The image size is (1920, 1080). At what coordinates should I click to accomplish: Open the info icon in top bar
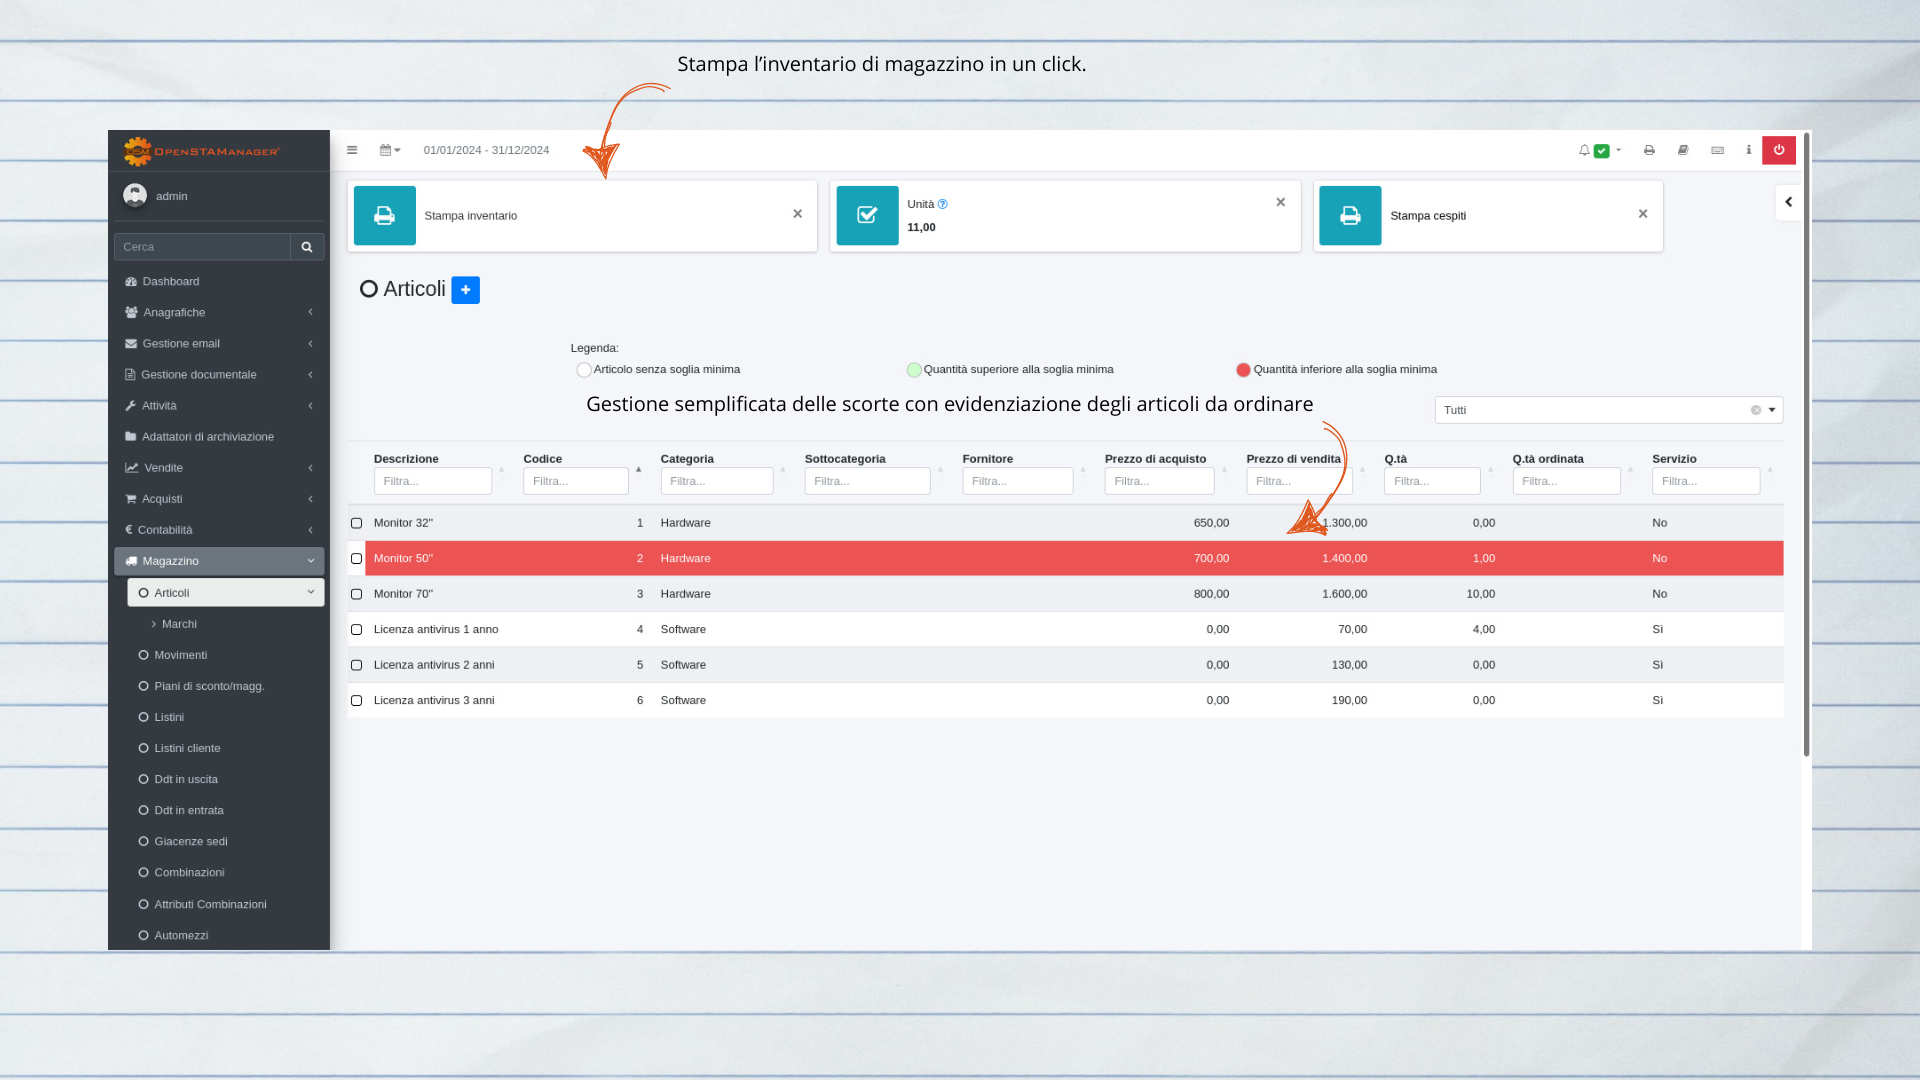[x=1749, y=150]
